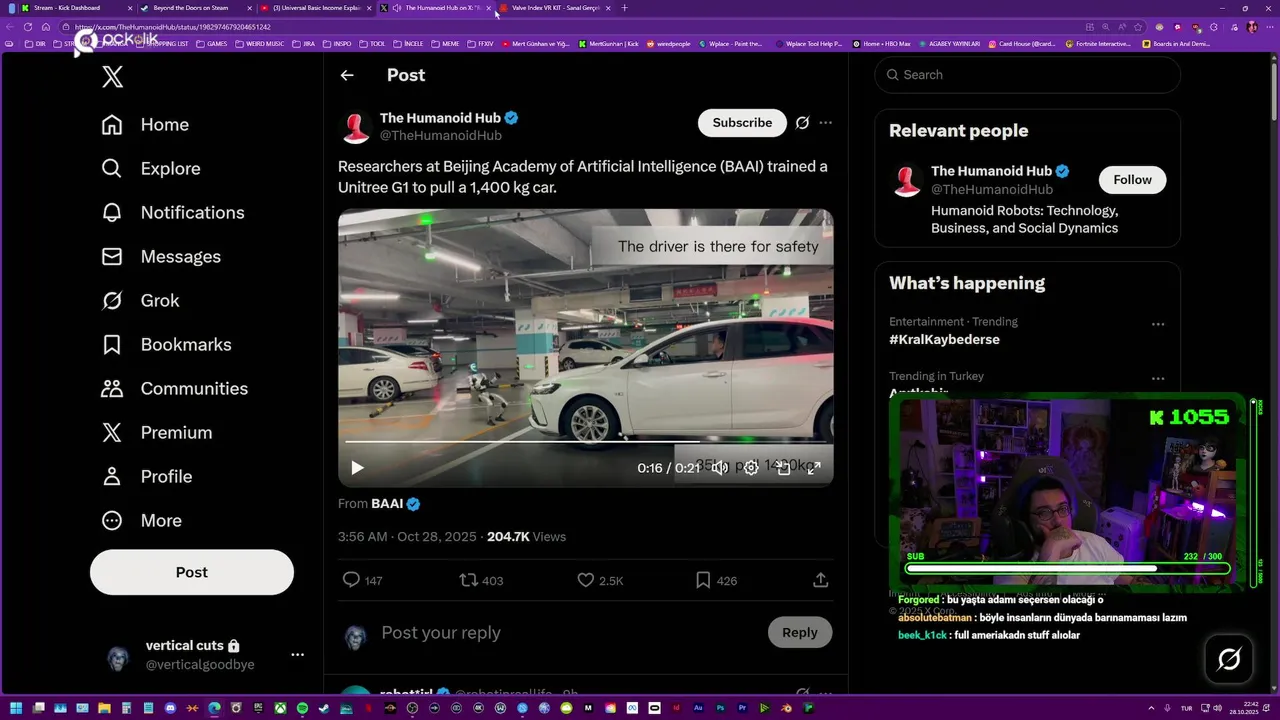Open the #KralKaybederse trending topic

pyautogui.click(x=944, y=339)
